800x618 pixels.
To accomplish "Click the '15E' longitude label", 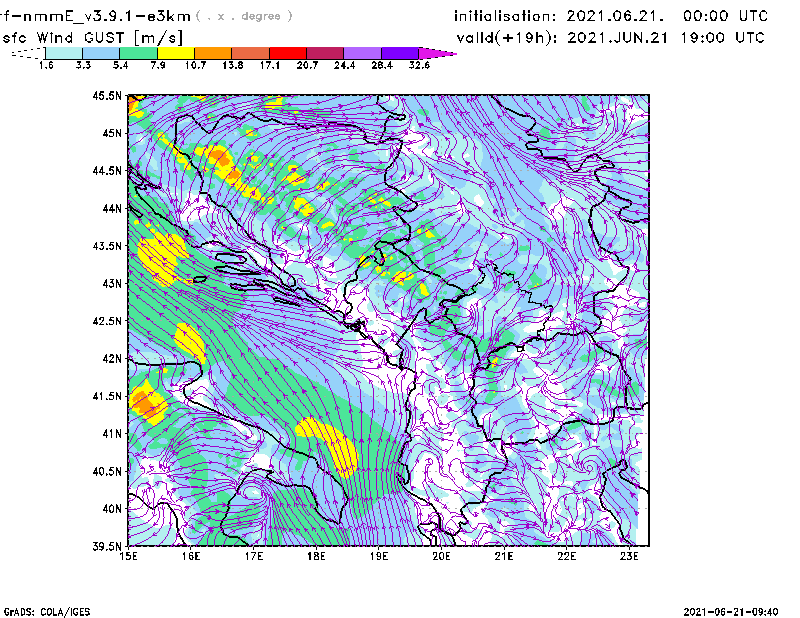I will pyautogui.click(x=128, y=556).
